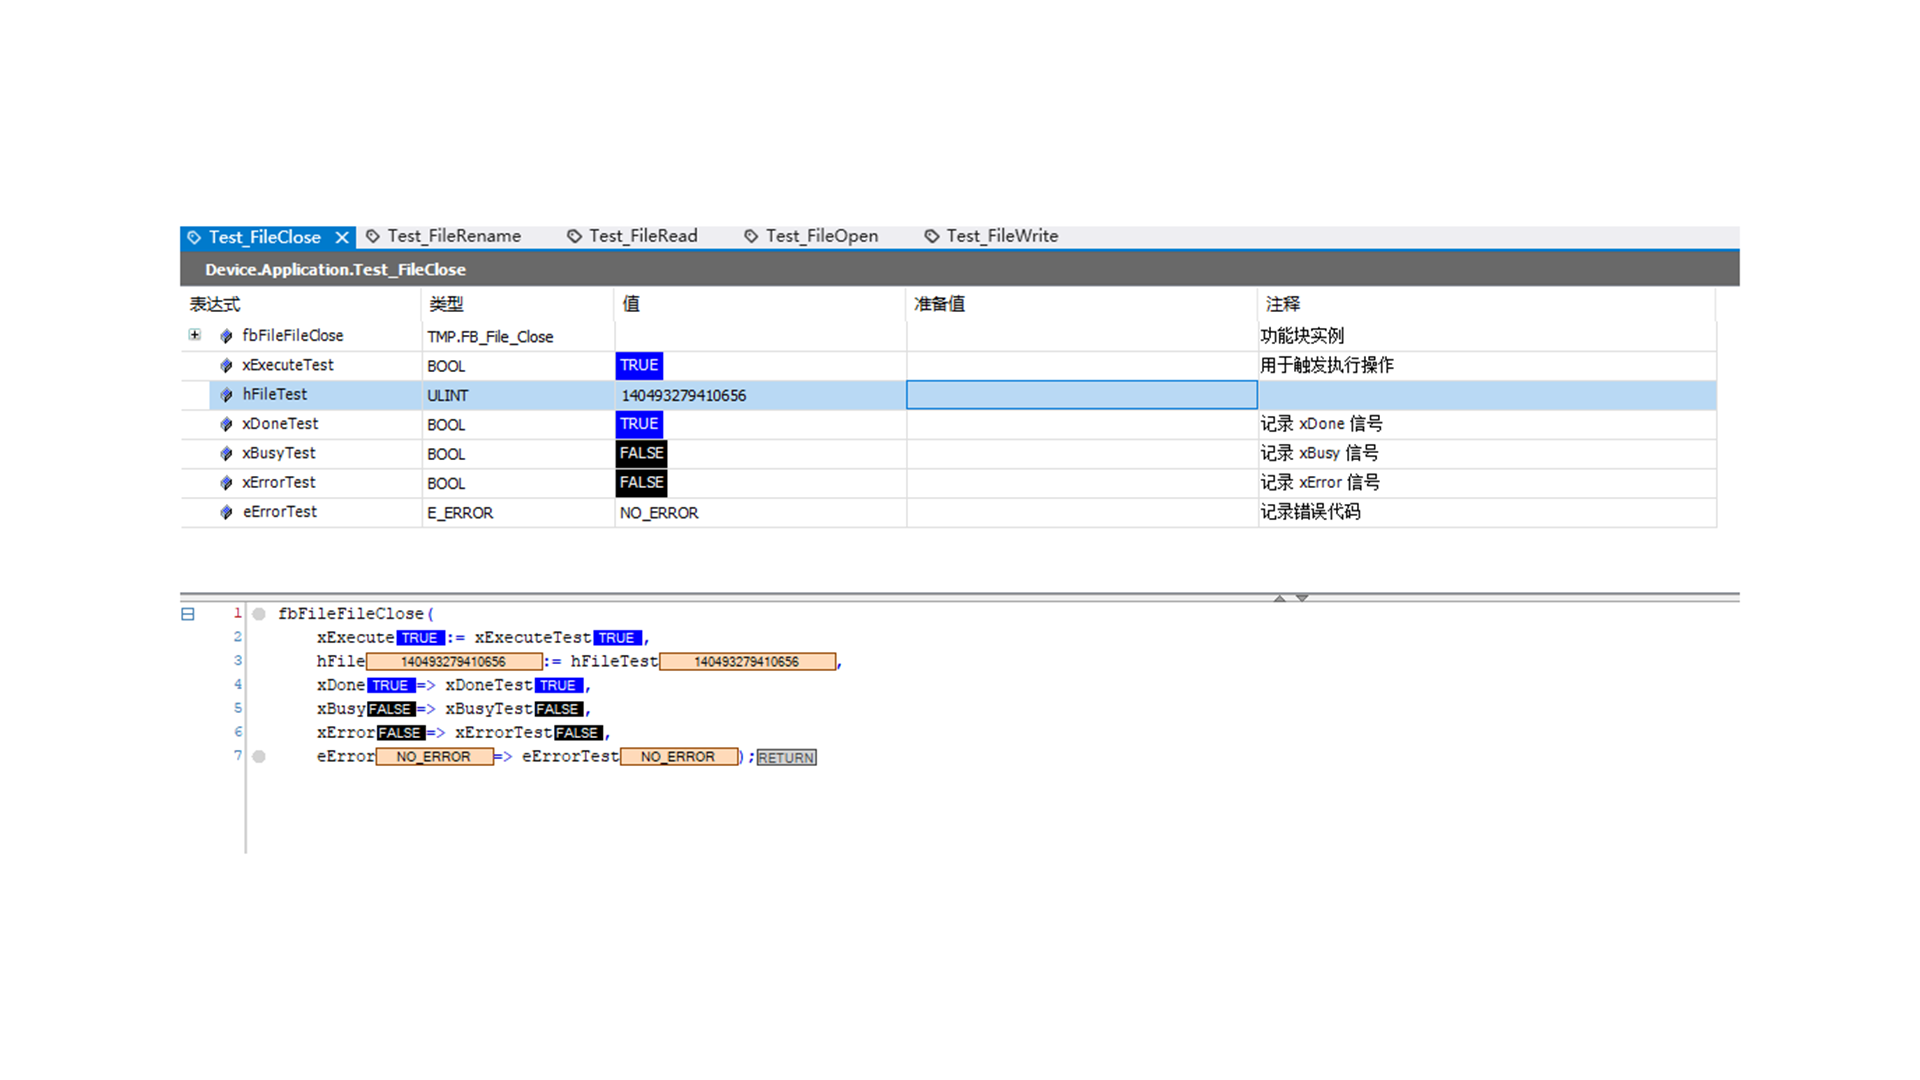The width and height of the screenshot is (1920, 1080).
Task: Click the 值 column header
Action: tap(631, 304)
